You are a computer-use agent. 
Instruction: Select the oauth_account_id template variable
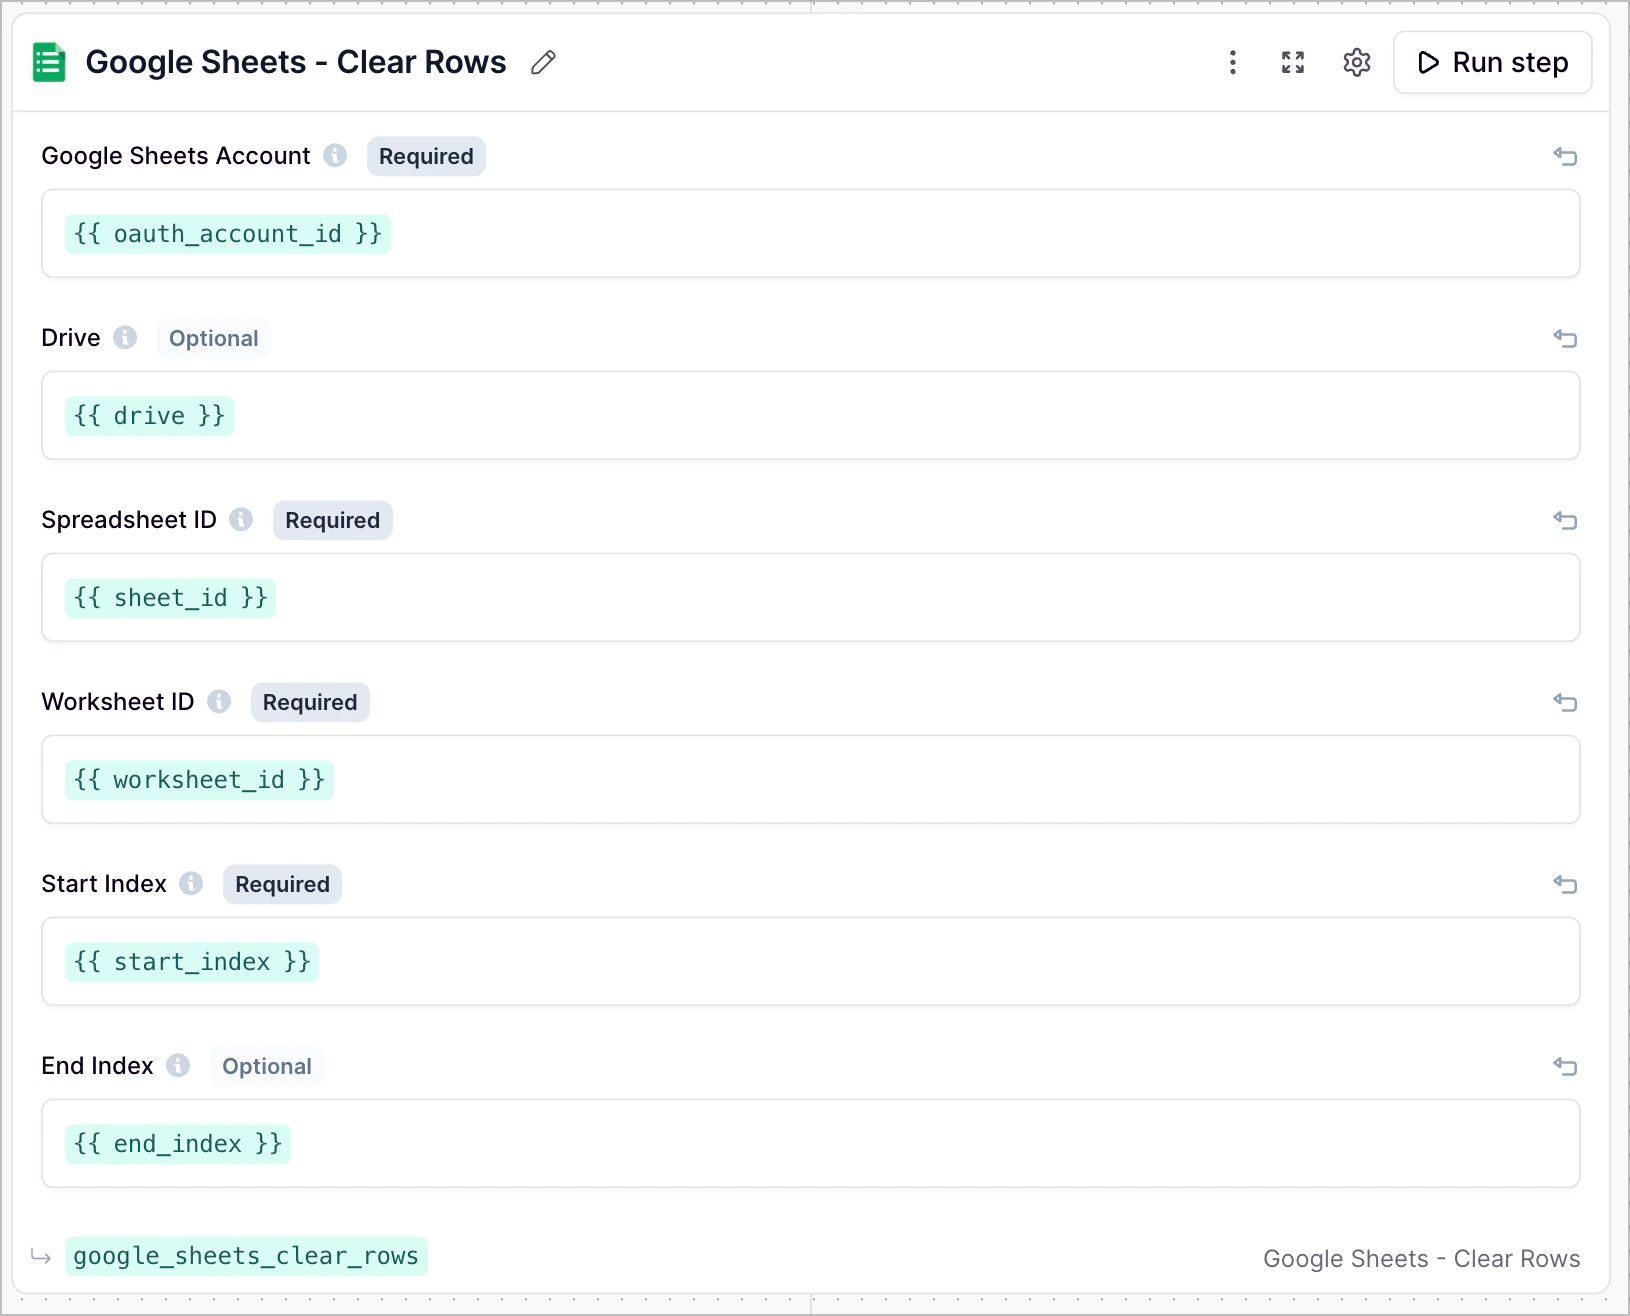click(228, 233)
